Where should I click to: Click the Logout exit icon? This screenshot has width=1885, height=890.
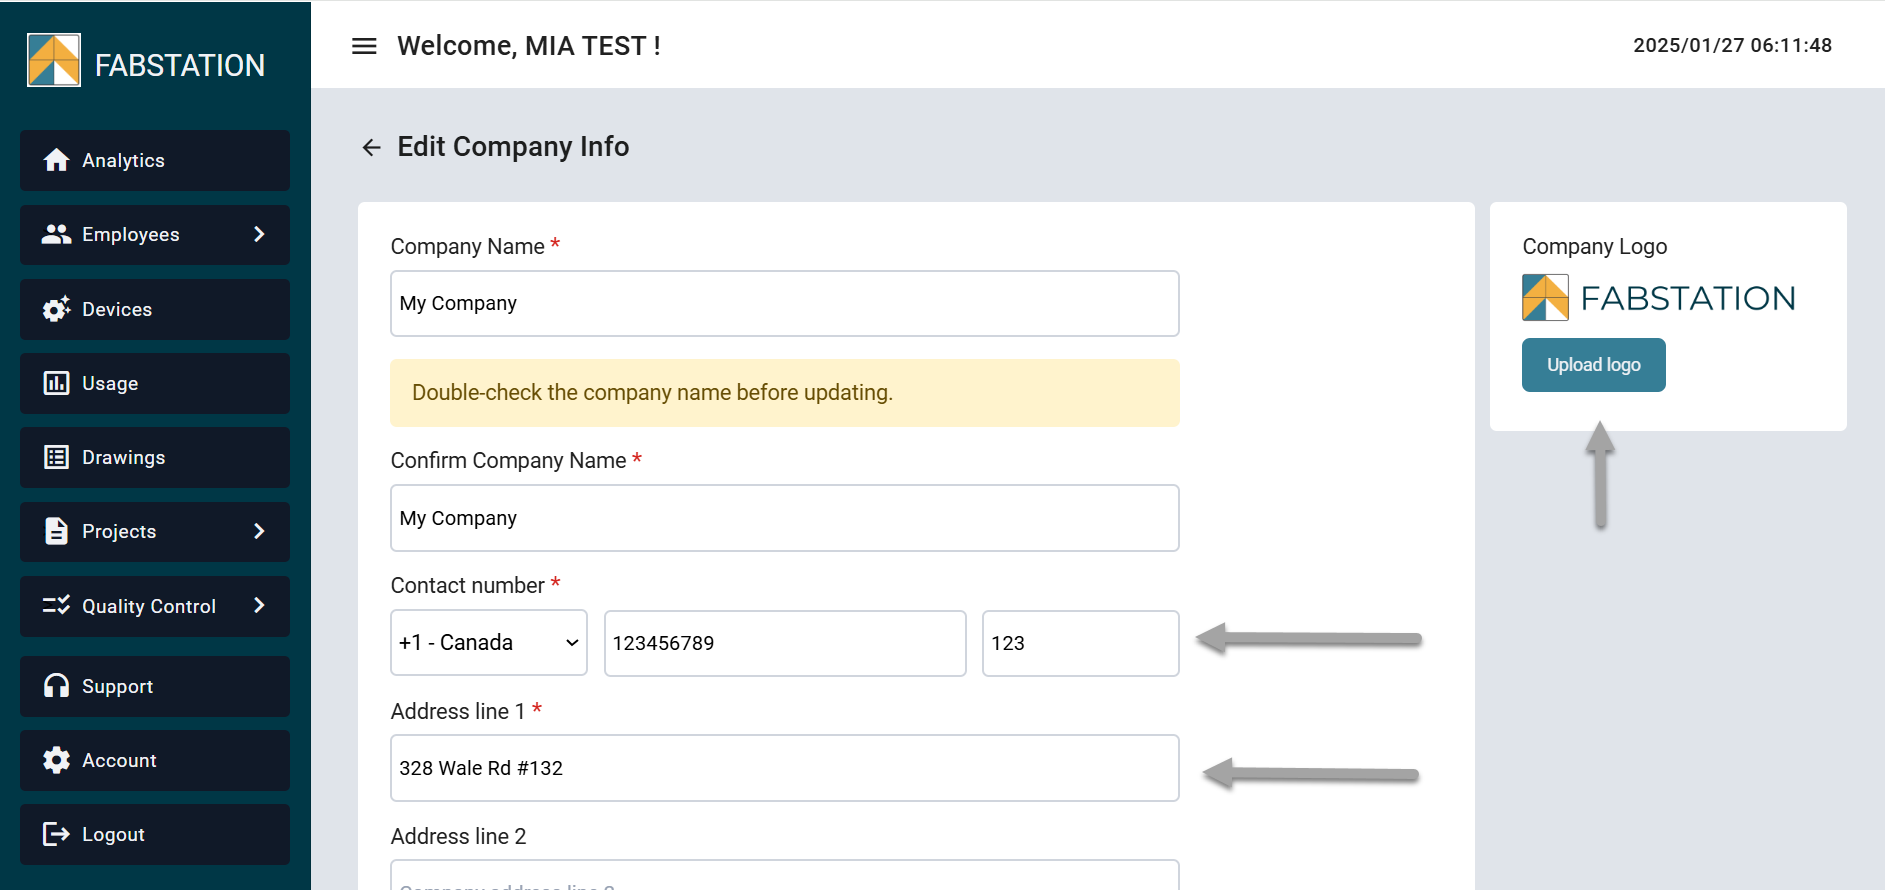click(56, 834)
